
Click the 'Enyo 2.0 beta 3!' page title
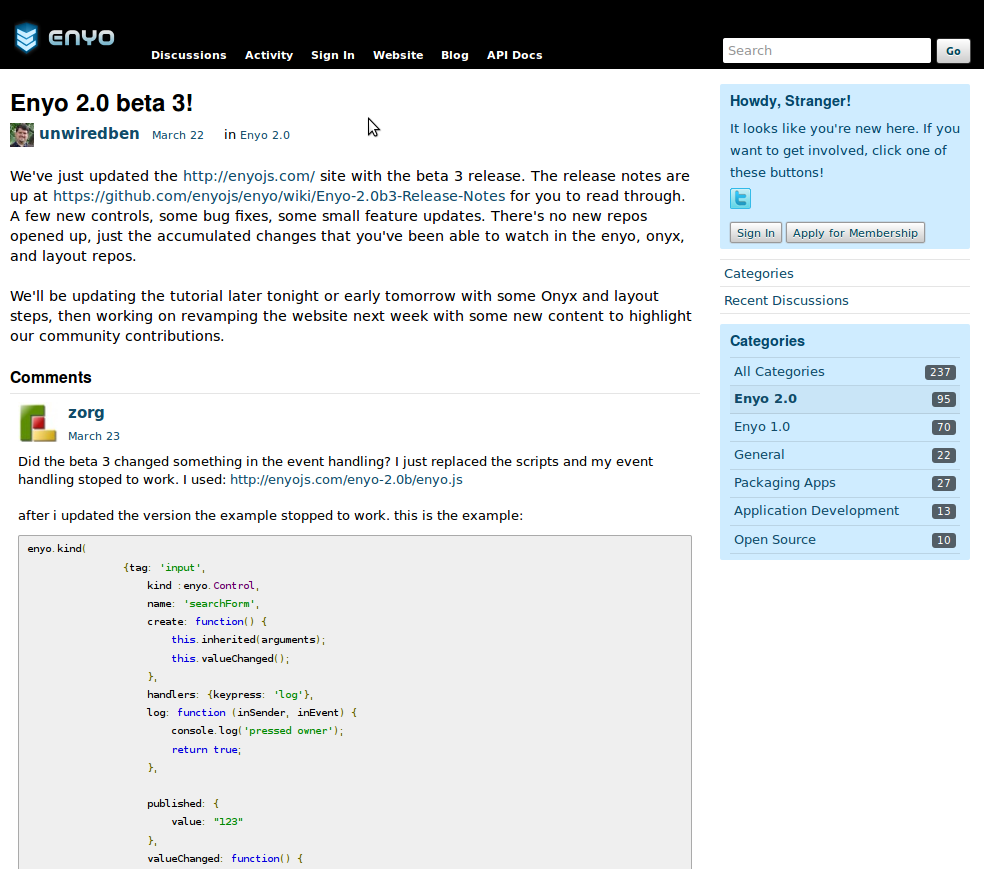102,103
